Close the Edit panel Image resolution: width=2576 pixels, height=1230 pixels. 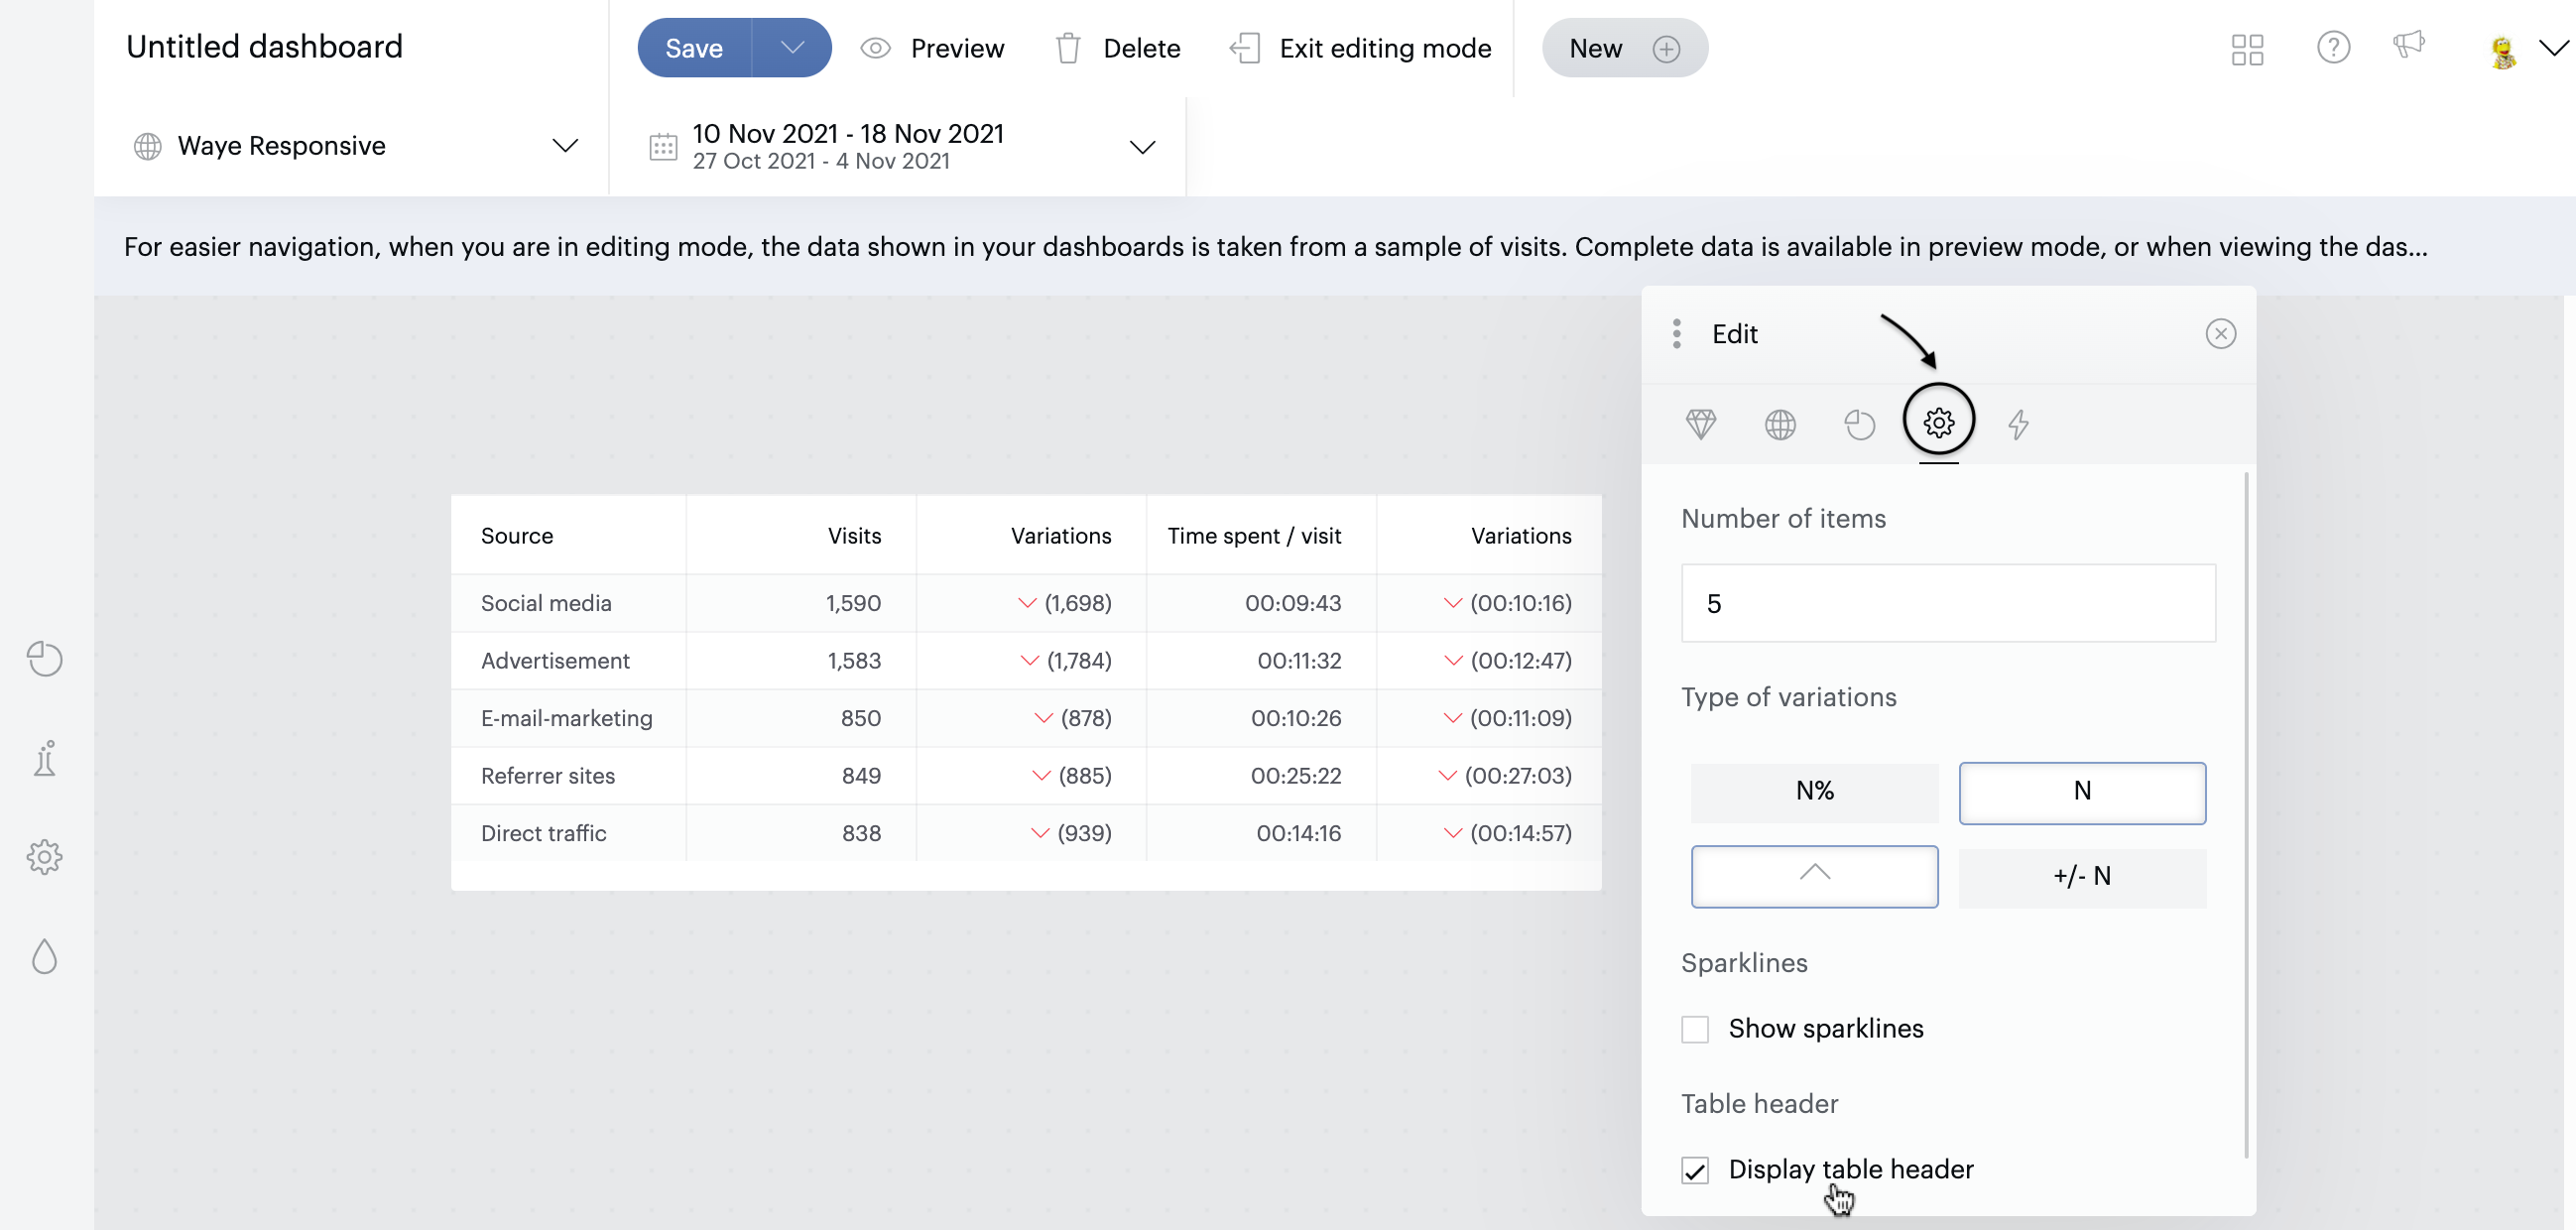point(2220,334)
